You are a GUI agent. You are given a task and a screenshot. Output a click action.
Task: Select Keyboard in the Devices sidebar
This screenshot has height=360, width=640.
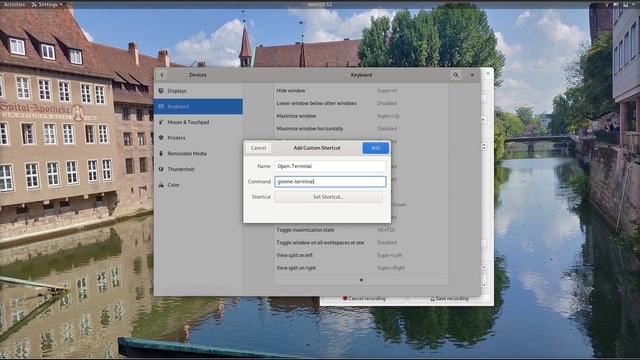(x=198, y=107)
